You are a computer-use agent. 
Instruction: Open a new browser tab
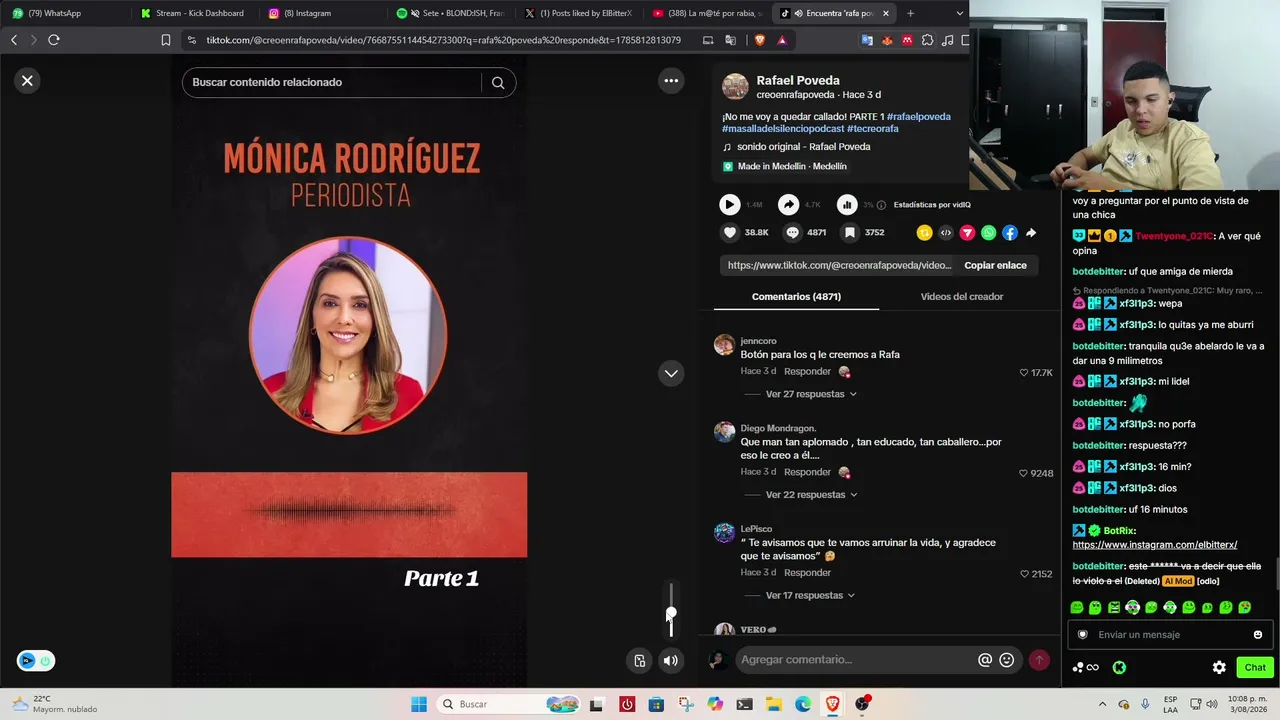[x=910, y=13]
